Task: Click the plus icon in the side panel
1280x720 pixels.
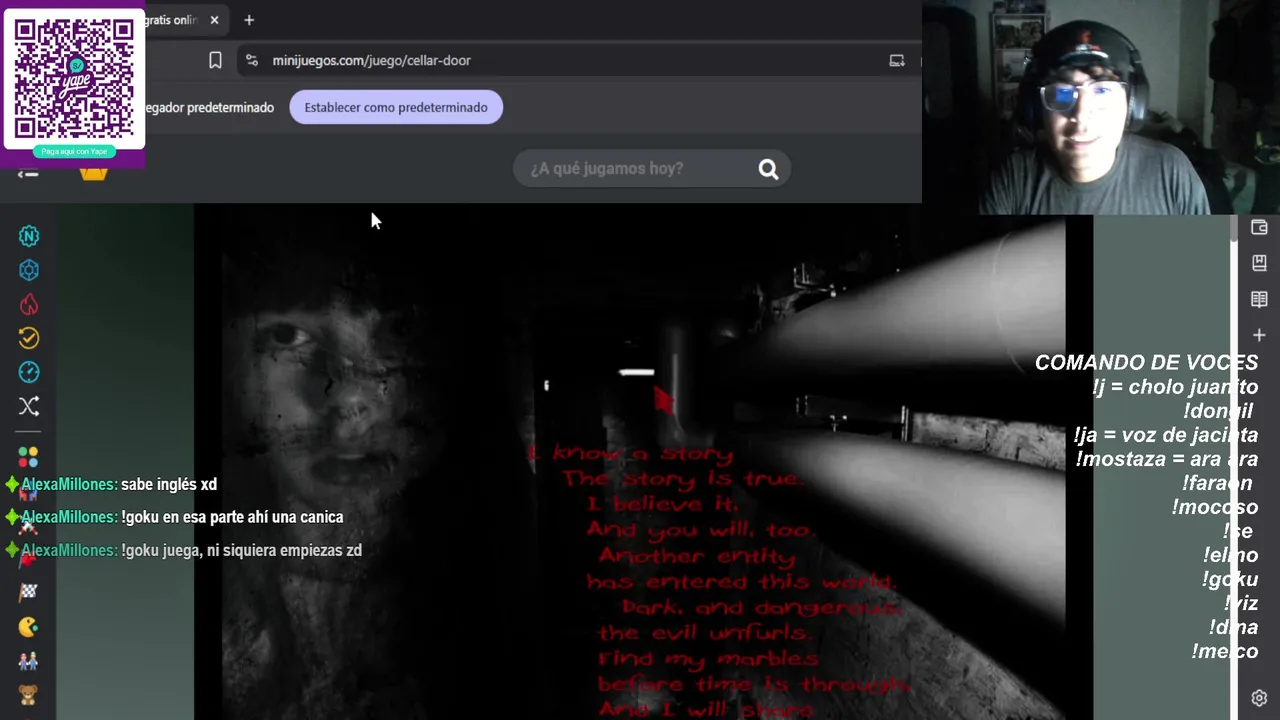Action: tap(1259, 335)
